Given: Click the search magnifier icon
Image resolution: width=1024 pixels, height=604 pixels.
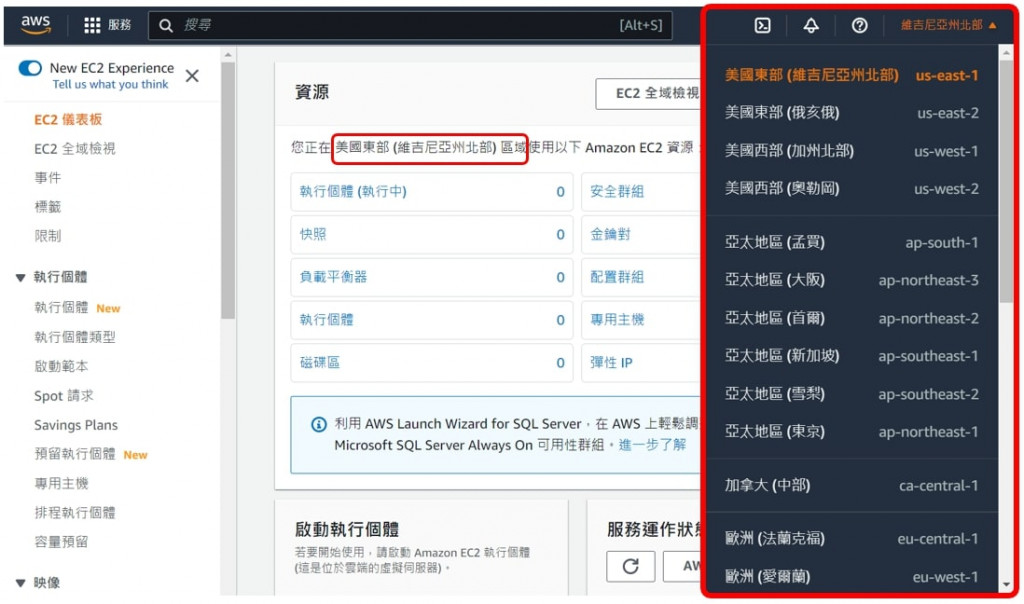Looking at the screenshot, I should [x=166, y=25].
